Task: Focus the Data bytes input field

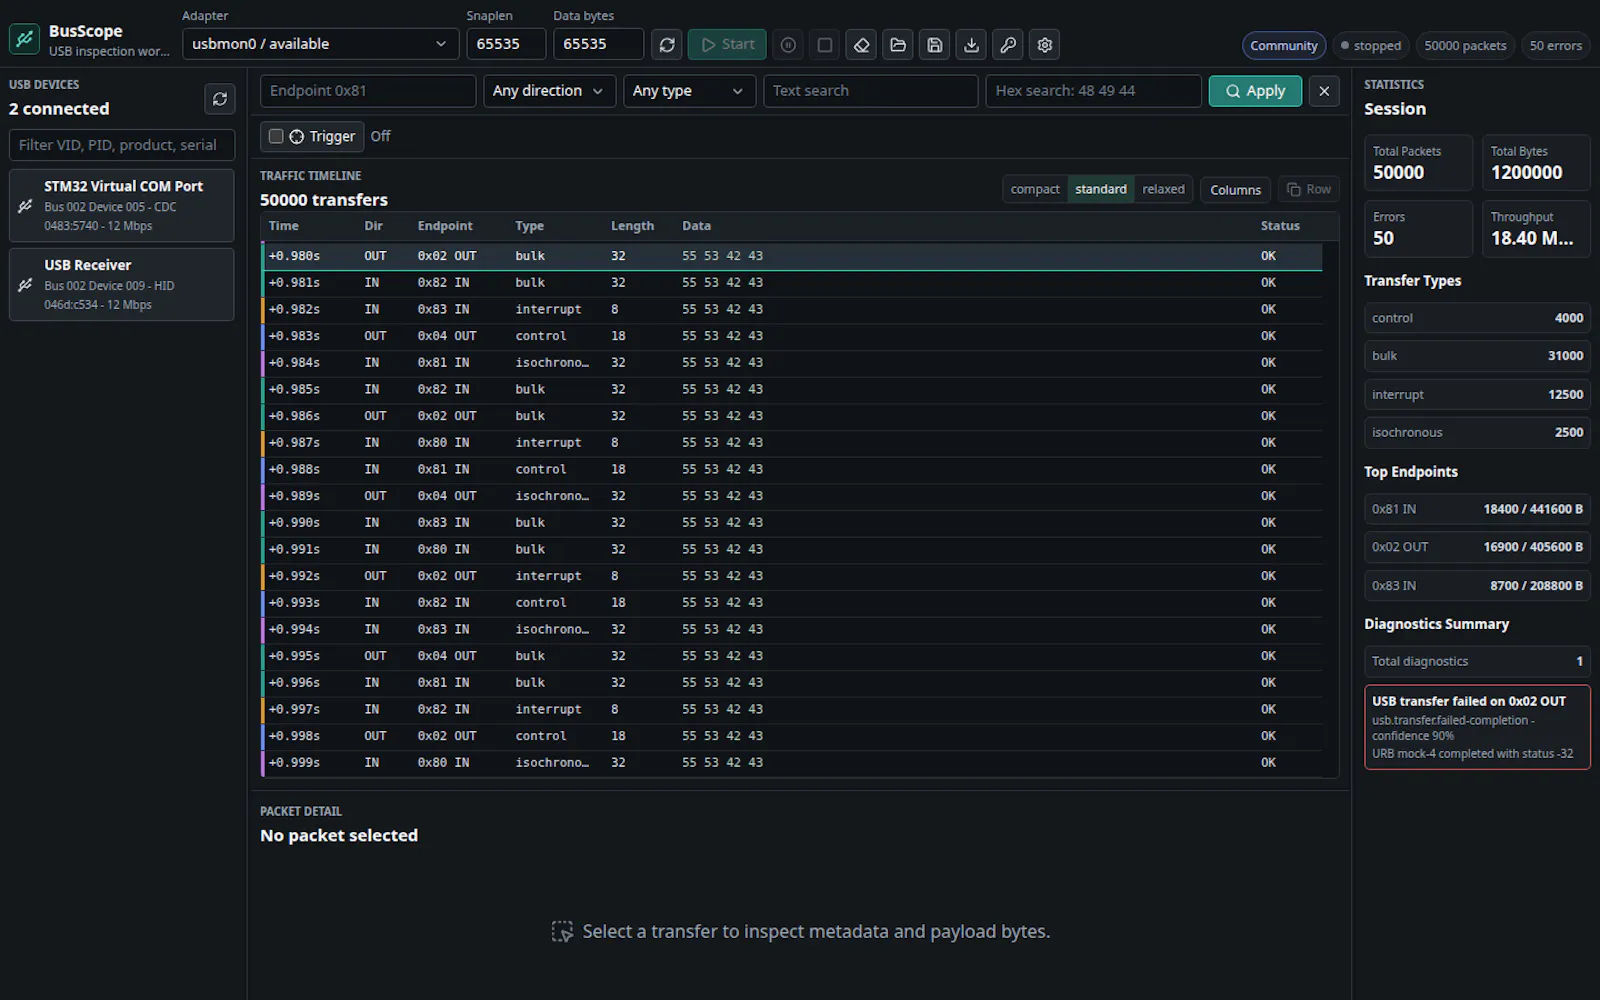Action: click(598, 44)
